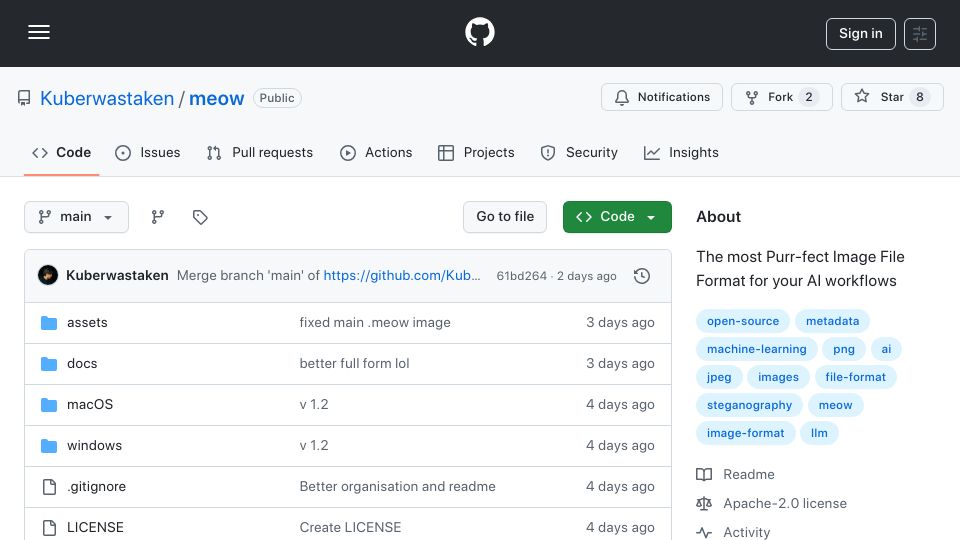This screenshot has height=540, width=960.
Task: Click the Notifications button
Action: tap(662, 97)
